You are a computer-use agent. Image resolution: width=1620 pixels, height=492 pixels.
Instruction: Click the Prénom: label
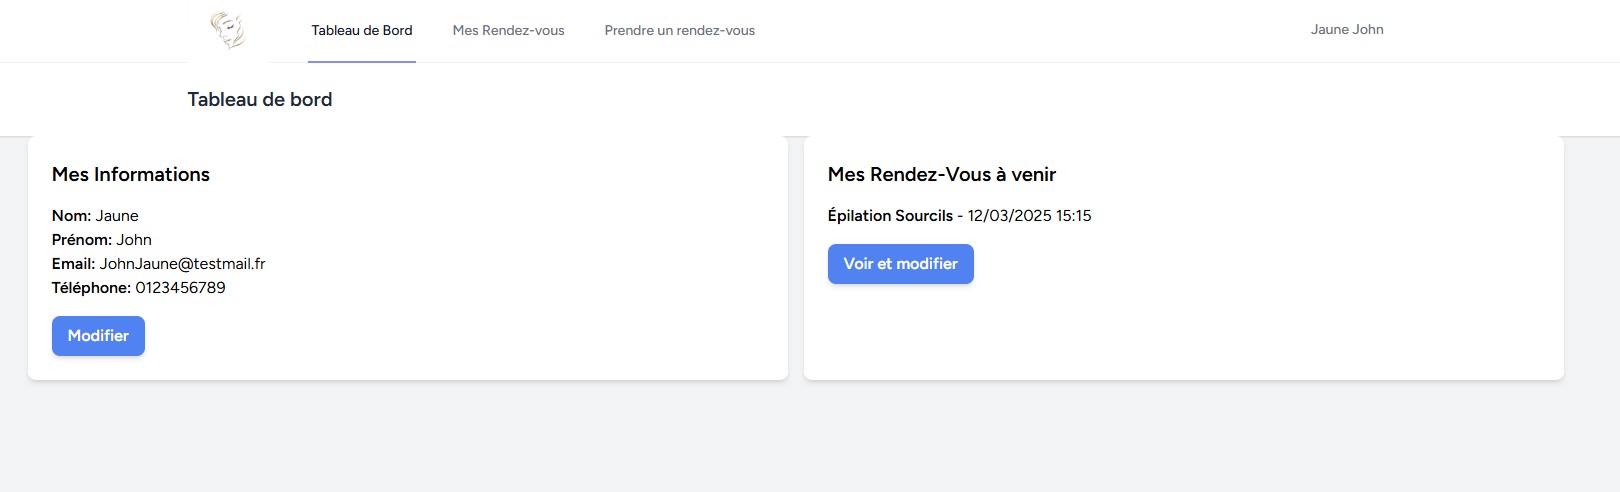coord(81,240)
